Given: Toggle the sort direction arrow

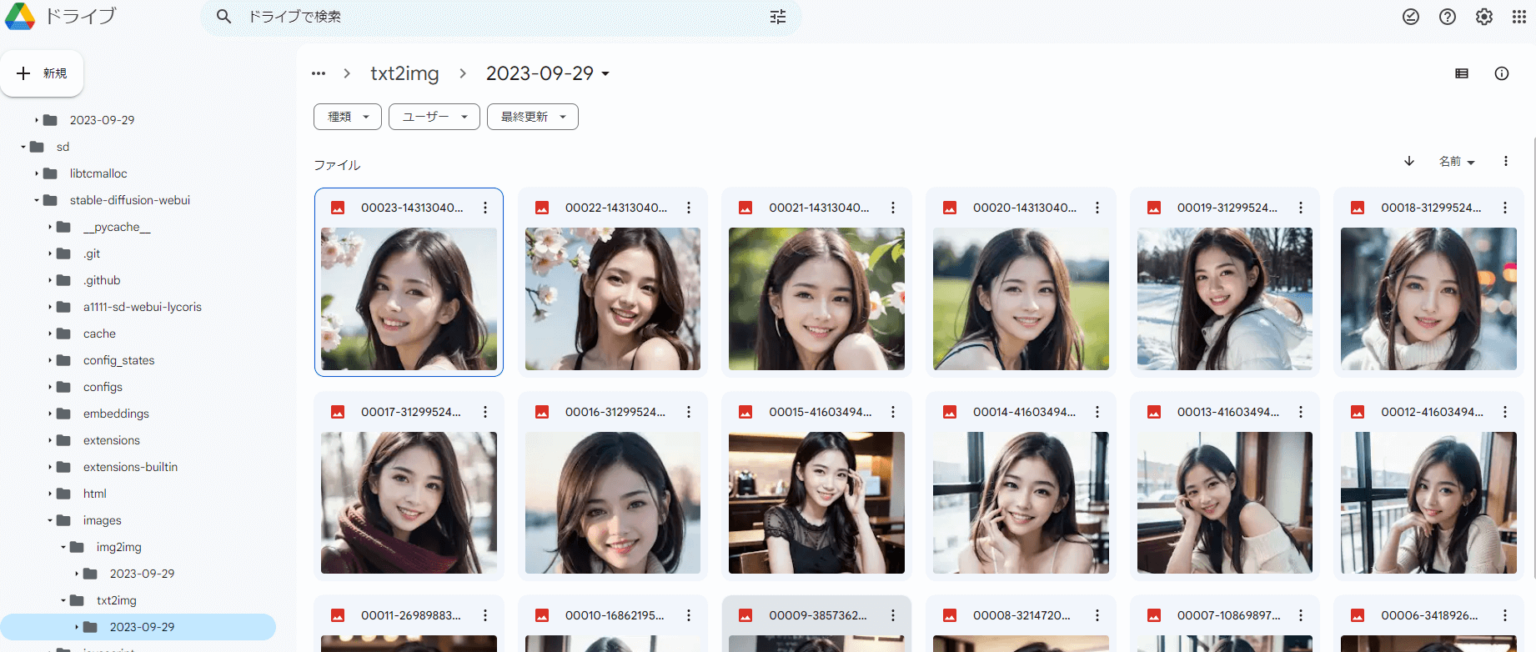Looking at the screenshot, I should click(1409, 161).
